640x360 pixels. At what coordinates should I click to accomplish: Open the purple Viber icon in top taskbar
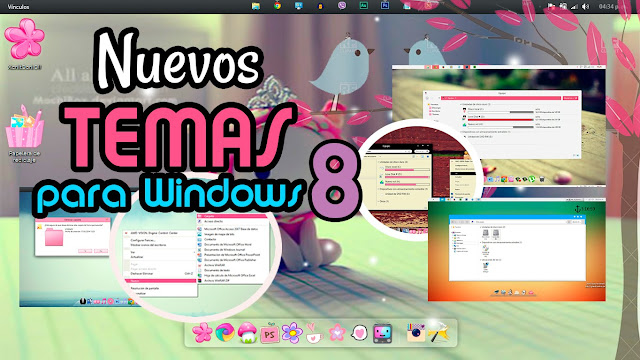pyautogui.click(x=342, y=6)
